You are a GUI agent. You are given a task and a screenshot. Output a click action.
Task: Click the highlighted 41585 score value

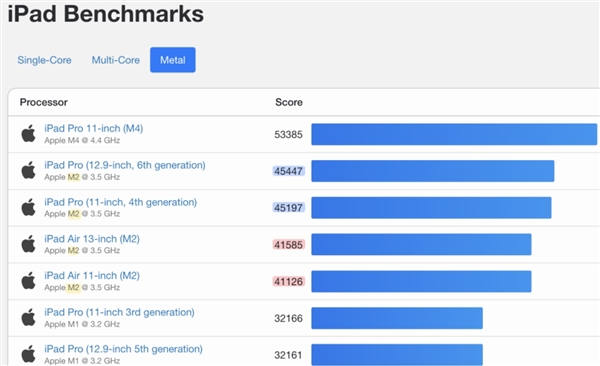[x=289, y=245]
